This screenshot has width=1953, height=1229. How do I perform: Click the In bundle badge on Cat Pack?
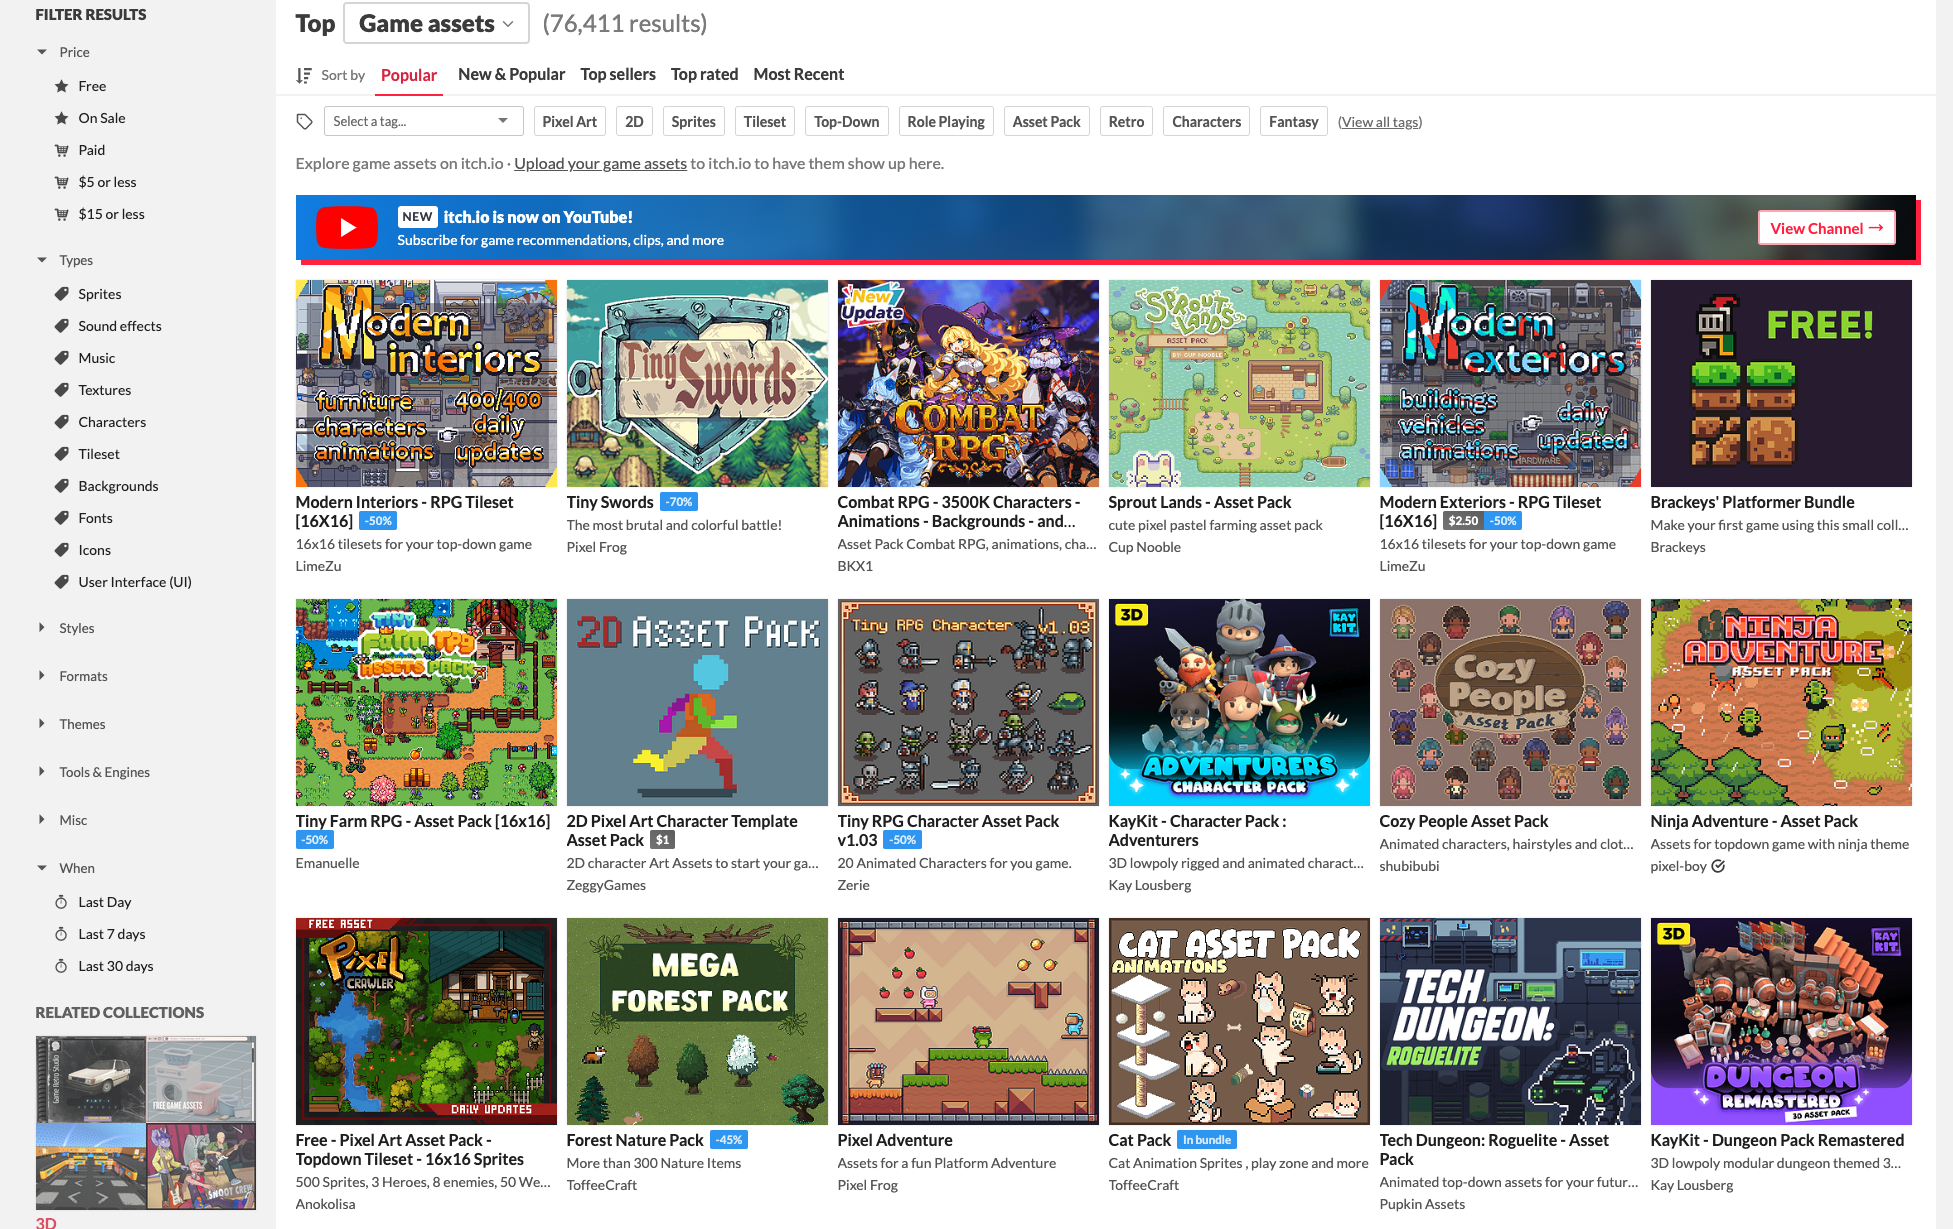coord(1207,1140)
